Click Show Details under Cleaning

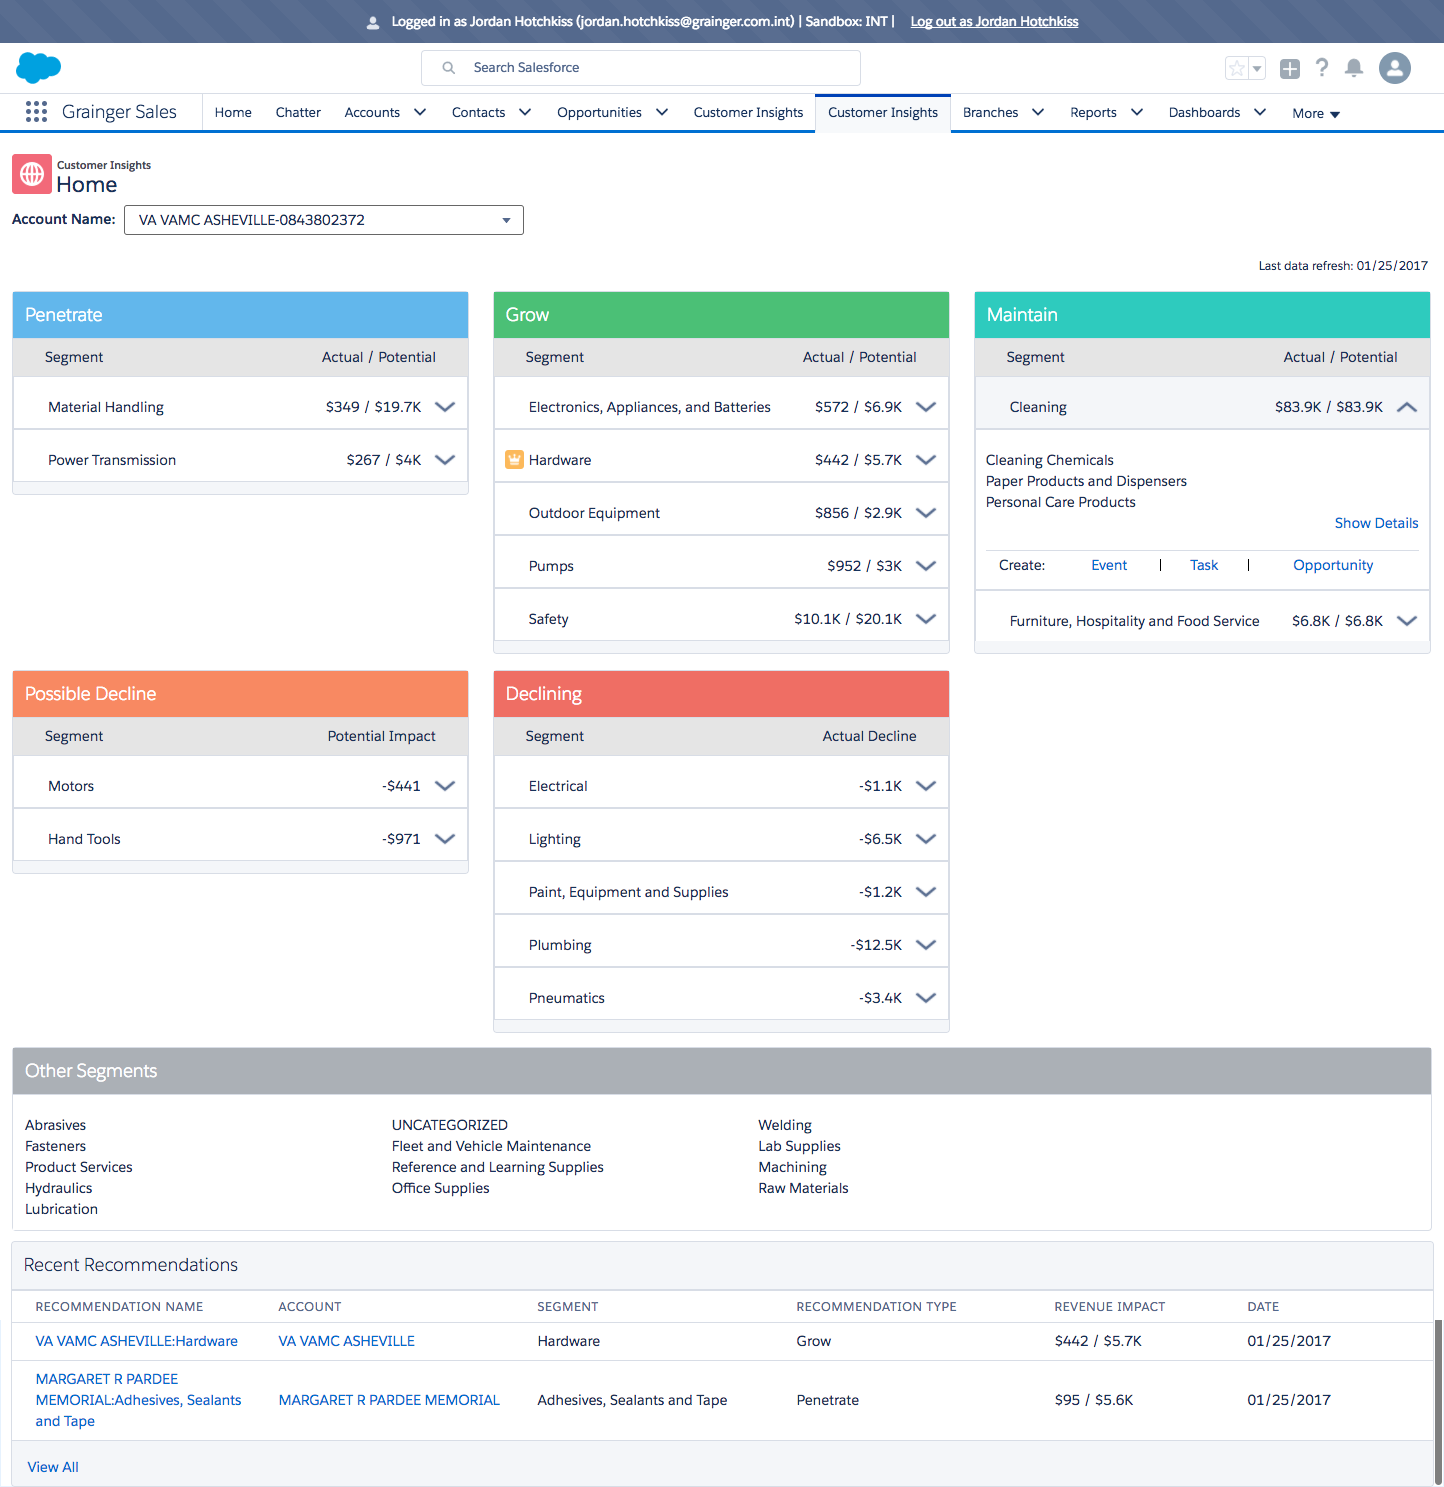pyautogui.click(x=1376, y=523)
